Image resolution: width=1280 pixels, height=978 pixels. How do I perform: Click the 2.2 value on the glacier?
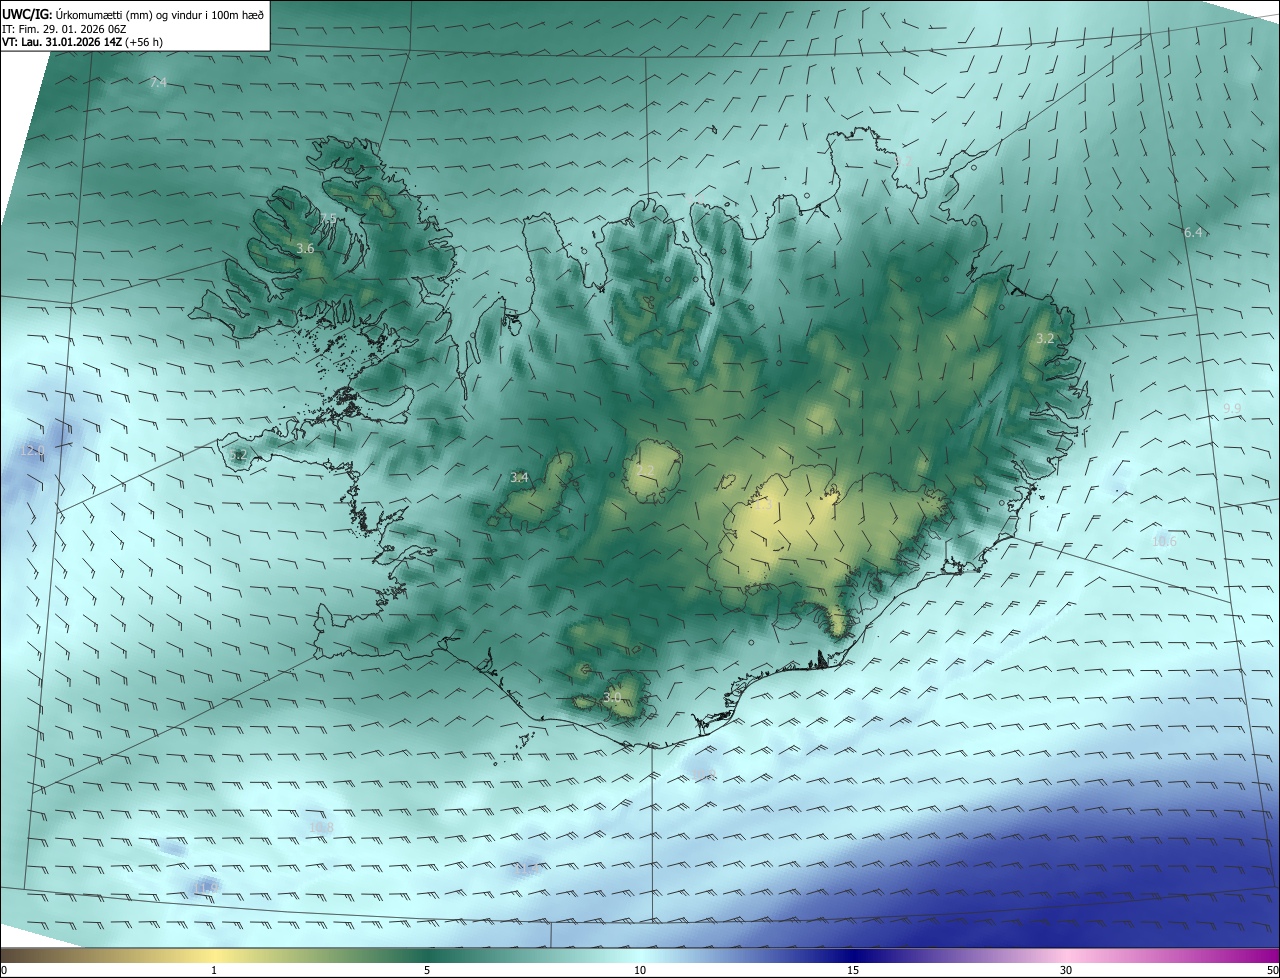tap(645, 471)
